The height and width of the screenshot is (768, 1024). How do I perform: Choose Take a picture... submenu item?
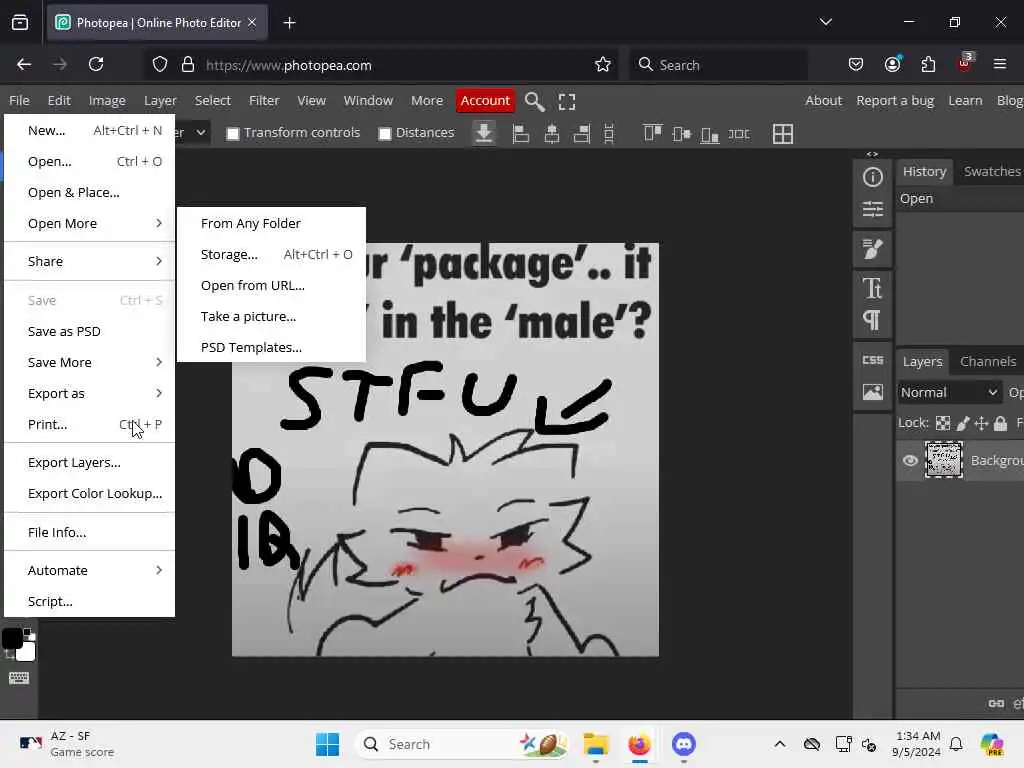[271, 316]
